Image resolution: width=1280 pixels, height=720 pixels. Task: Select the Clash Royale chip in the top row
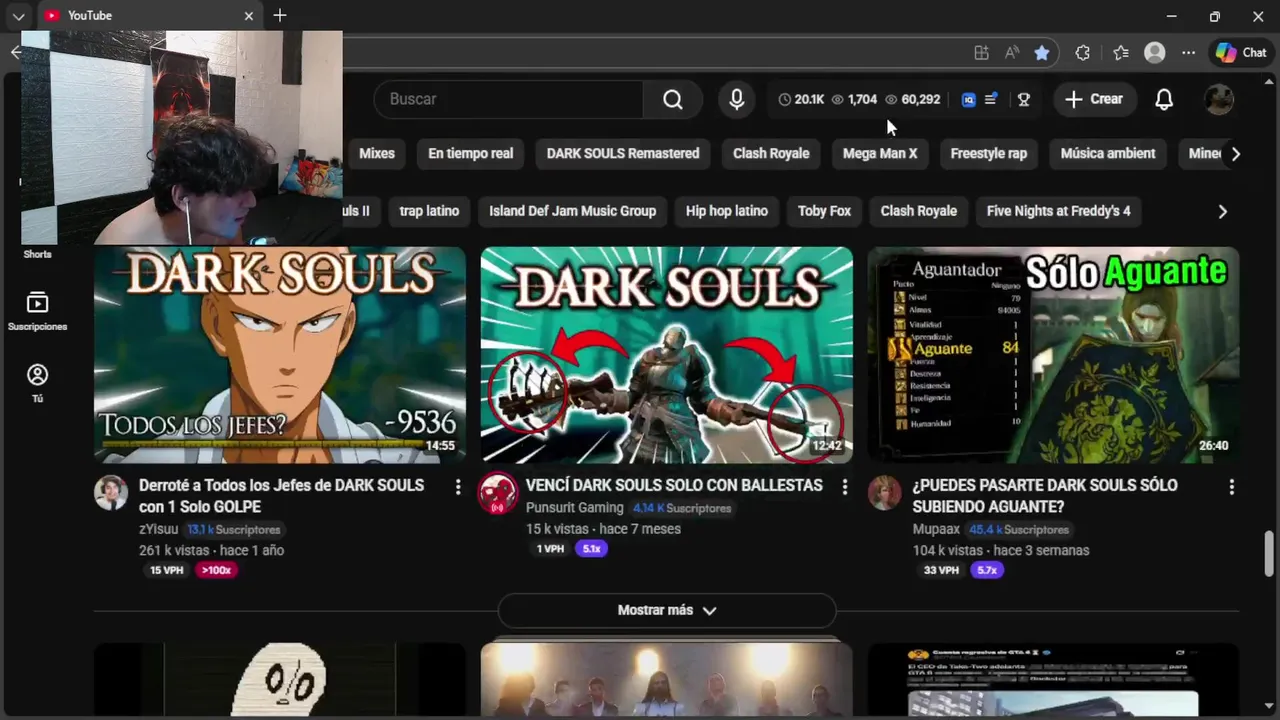[x=771, y=154]
